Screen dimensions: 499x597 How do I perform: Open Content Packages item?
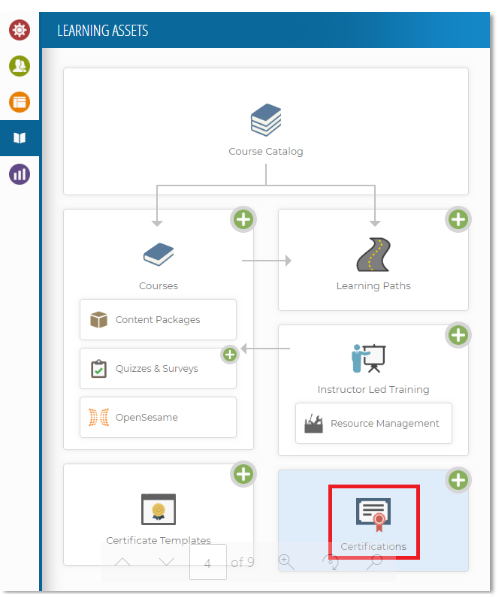coord(158,319)
